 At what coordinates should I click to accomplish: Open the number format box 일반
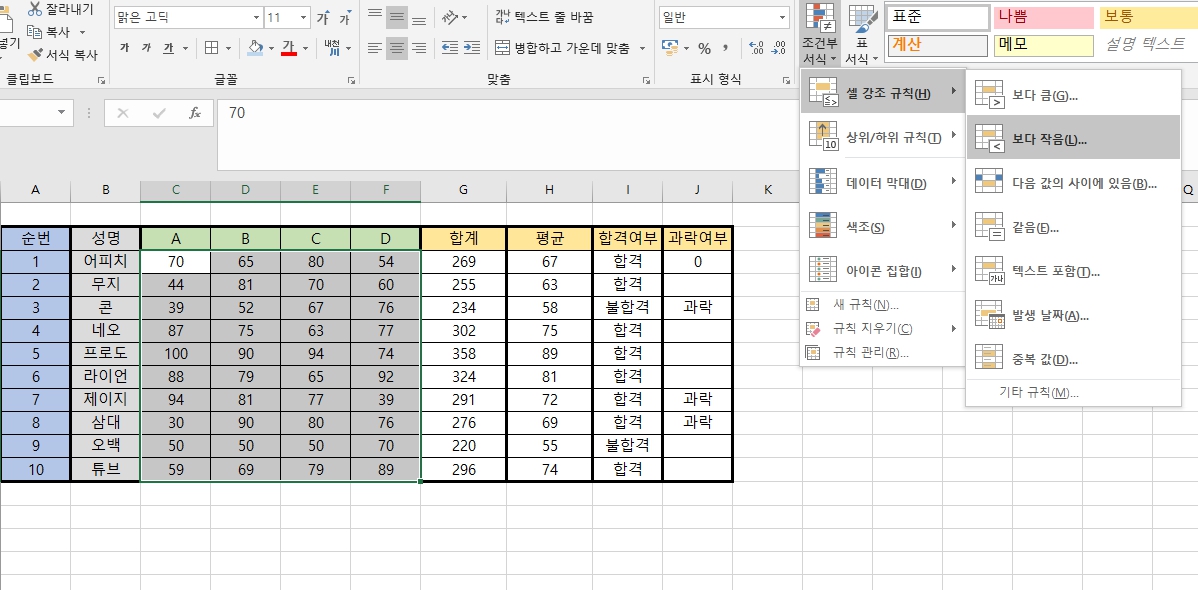[724, 17]
